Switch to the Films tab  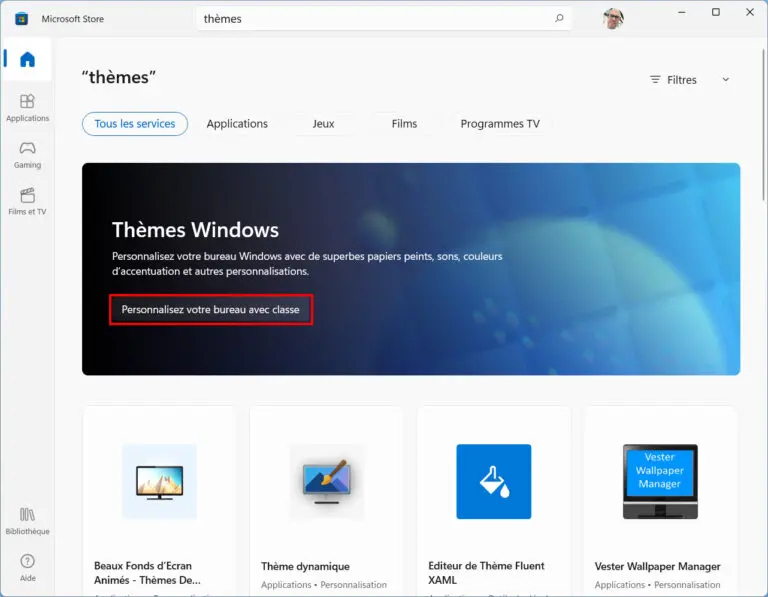pyautogui.click(x=404, y=124)
